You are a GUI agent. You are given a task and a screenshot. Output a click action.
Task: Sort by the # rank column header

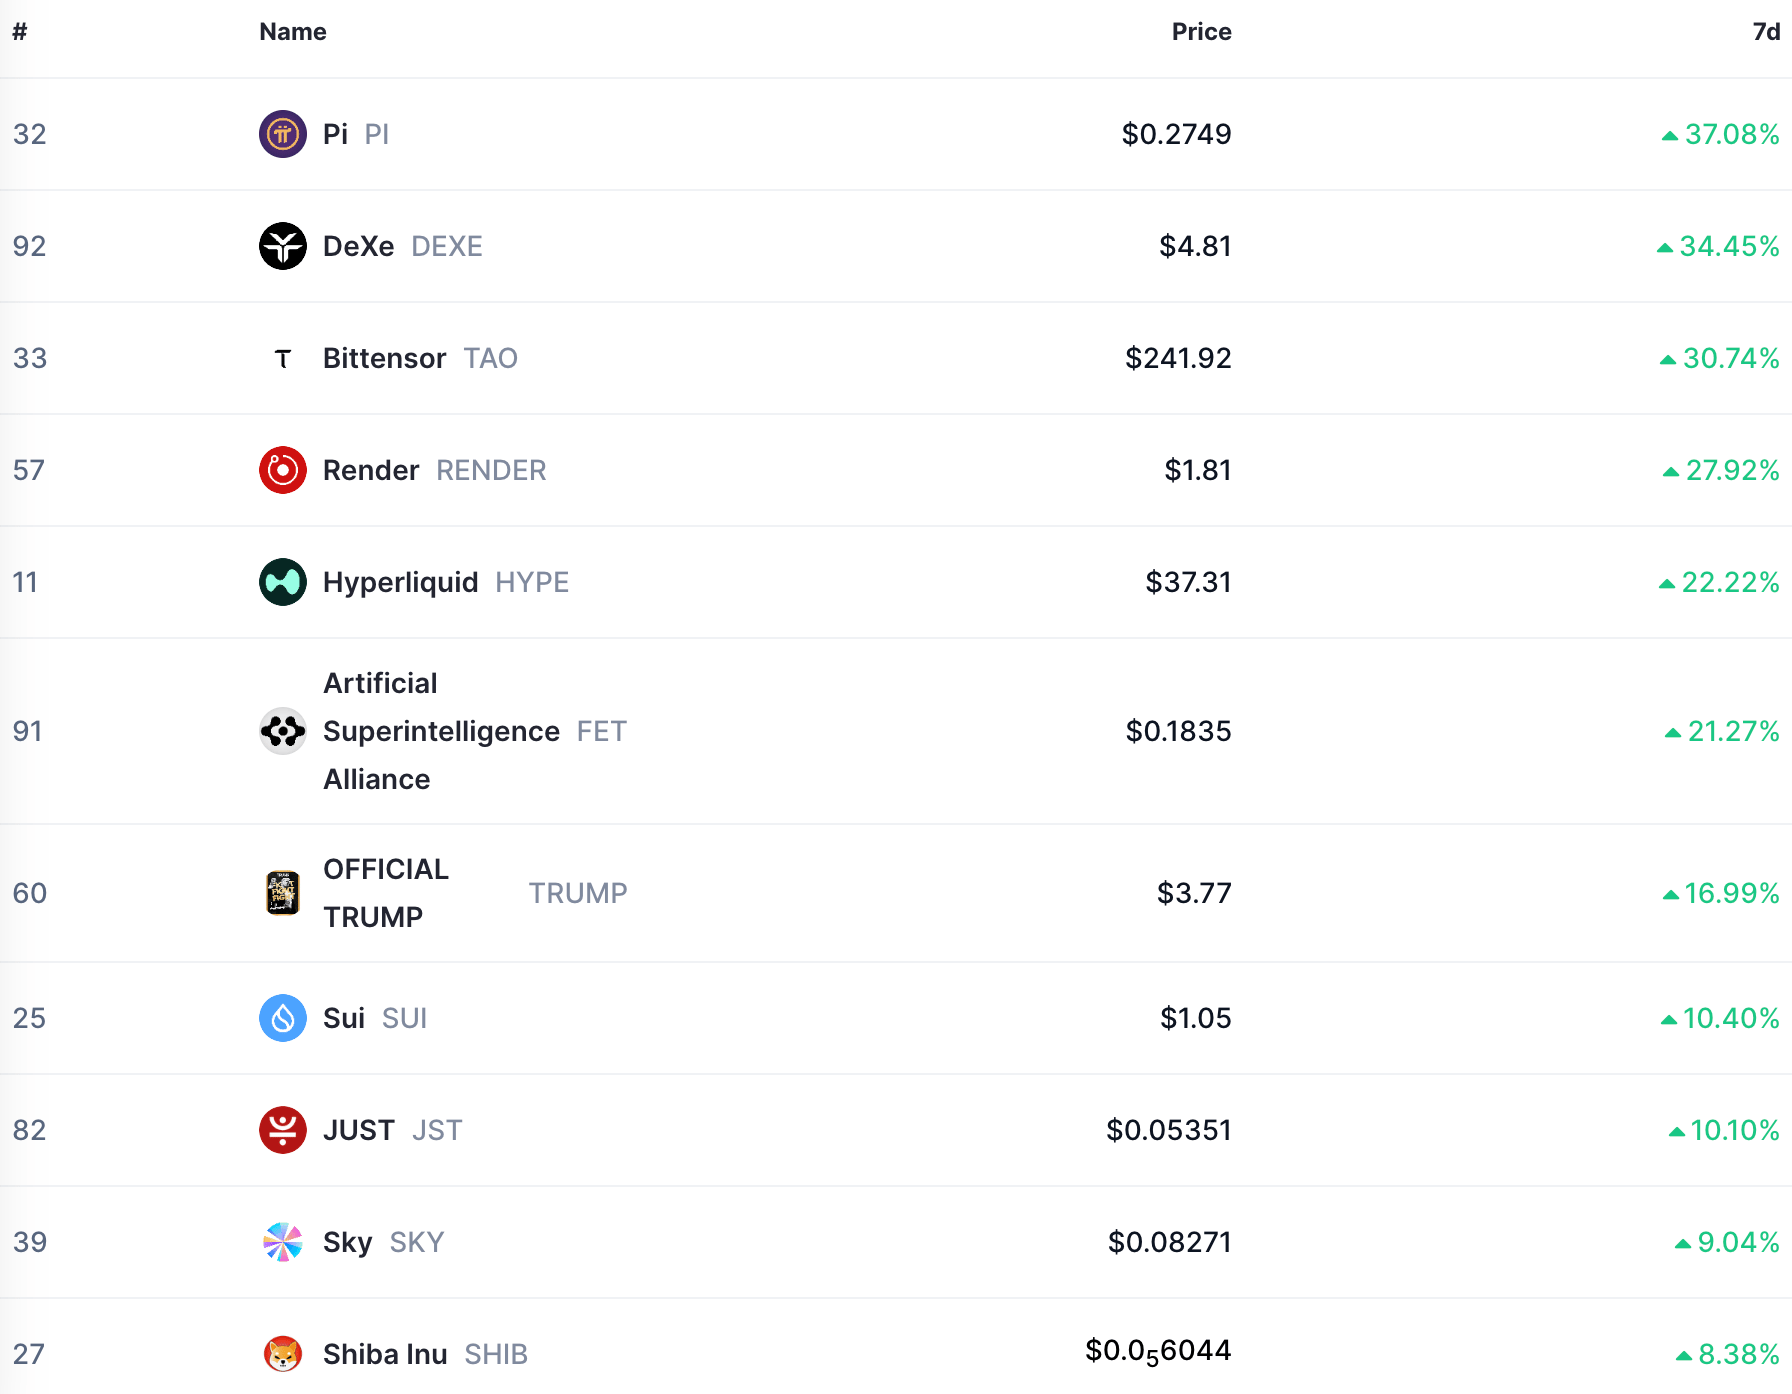(x=20, y=32)
